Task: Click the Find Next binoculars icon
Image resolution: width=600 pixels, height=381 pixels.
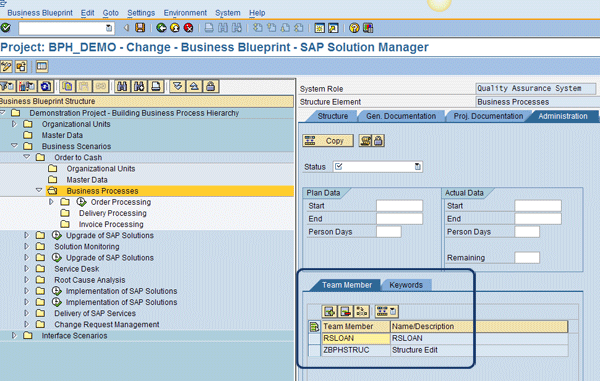Action: (x=139, y=86)
